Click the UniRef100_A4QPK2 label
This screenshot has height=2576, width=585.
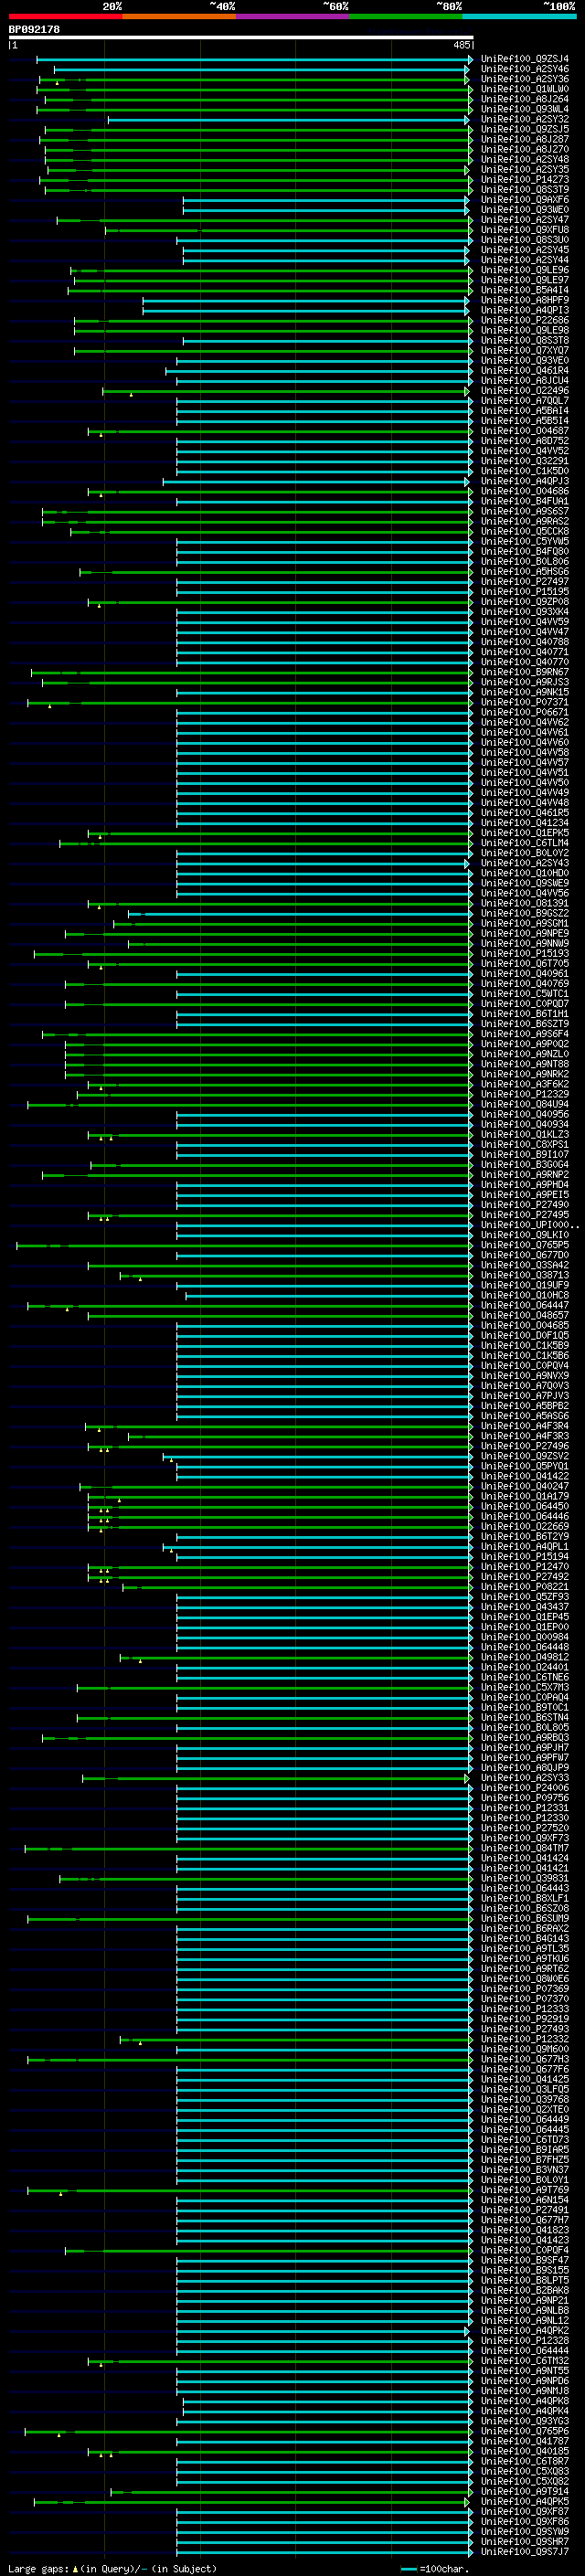coord(525,2331)
